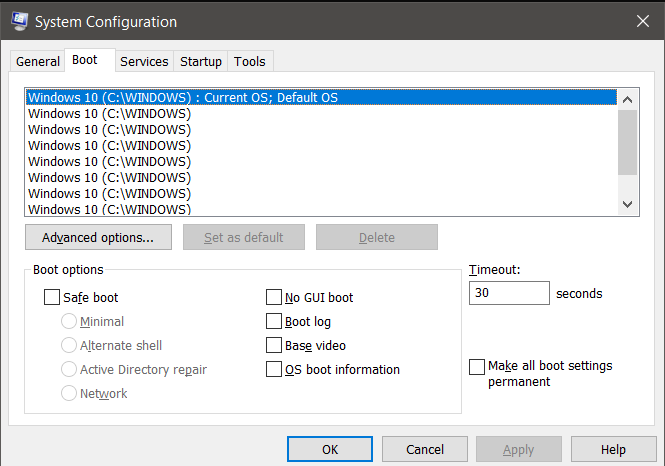Open the Tools tab
Viewport: 665px width, 466px height.
click(250, 61)
